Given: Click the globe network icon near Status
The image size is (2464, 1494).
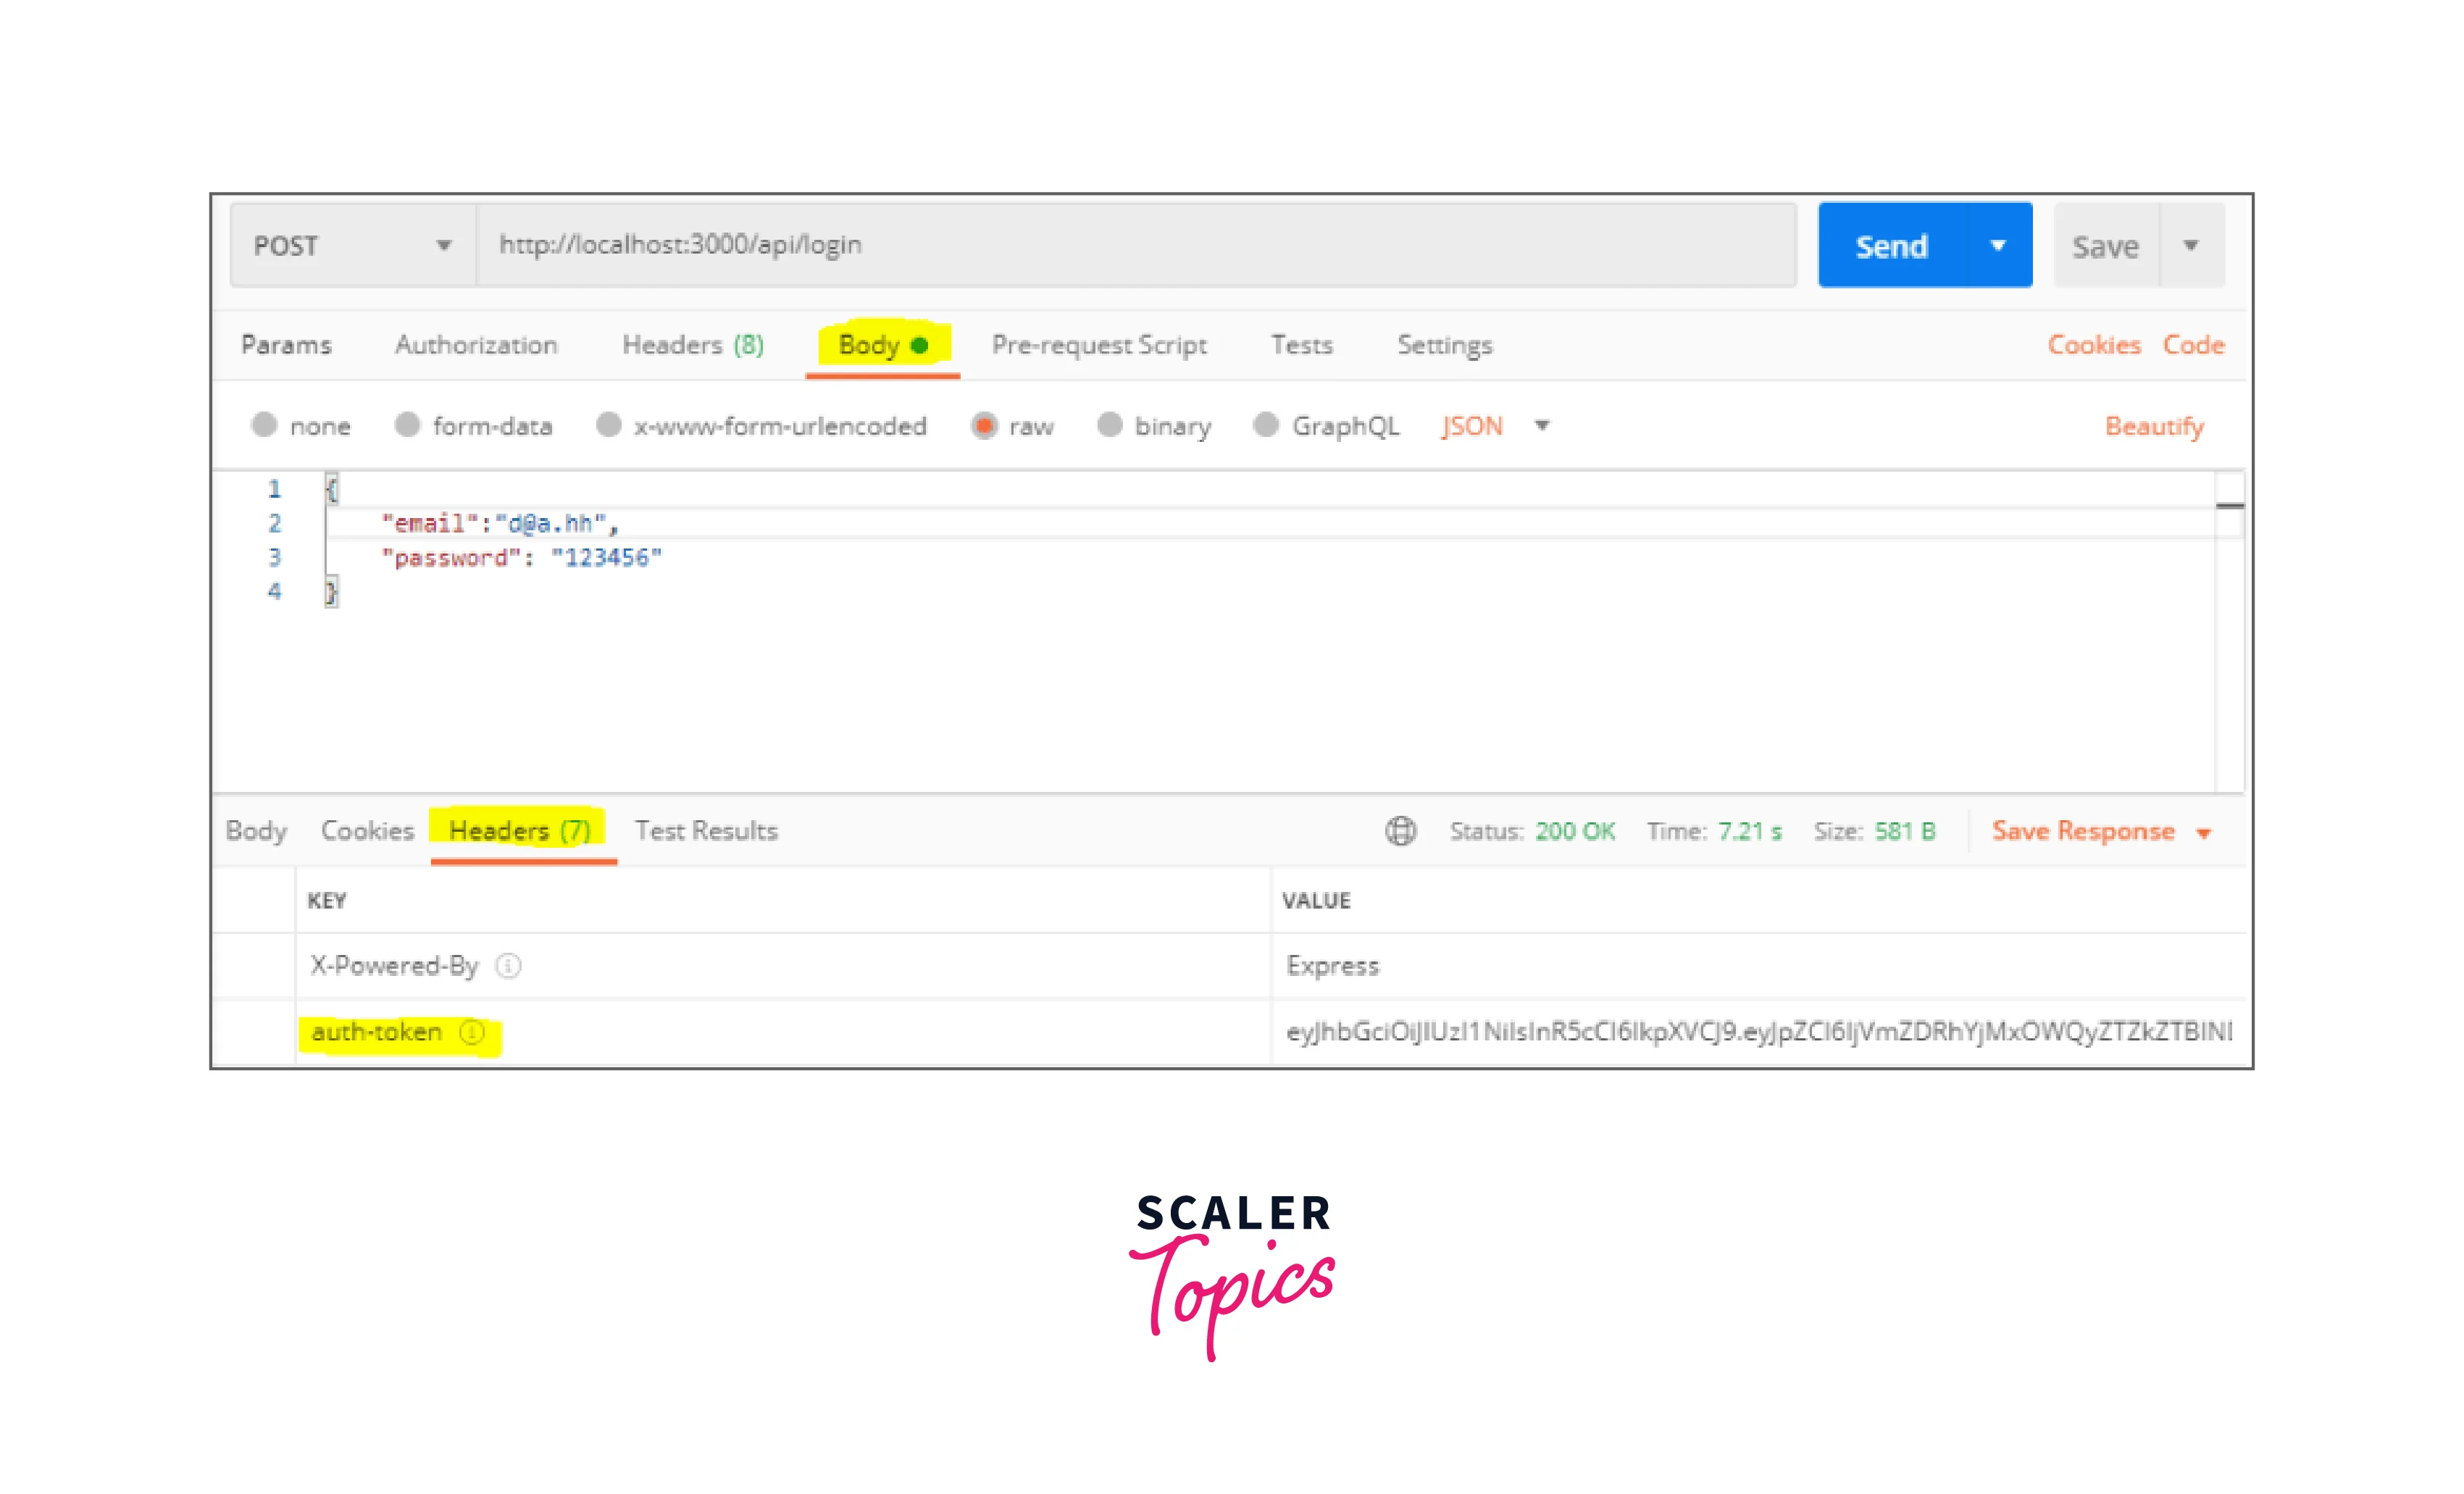Looking at the screenshot, I should [x=1400, y=831].
